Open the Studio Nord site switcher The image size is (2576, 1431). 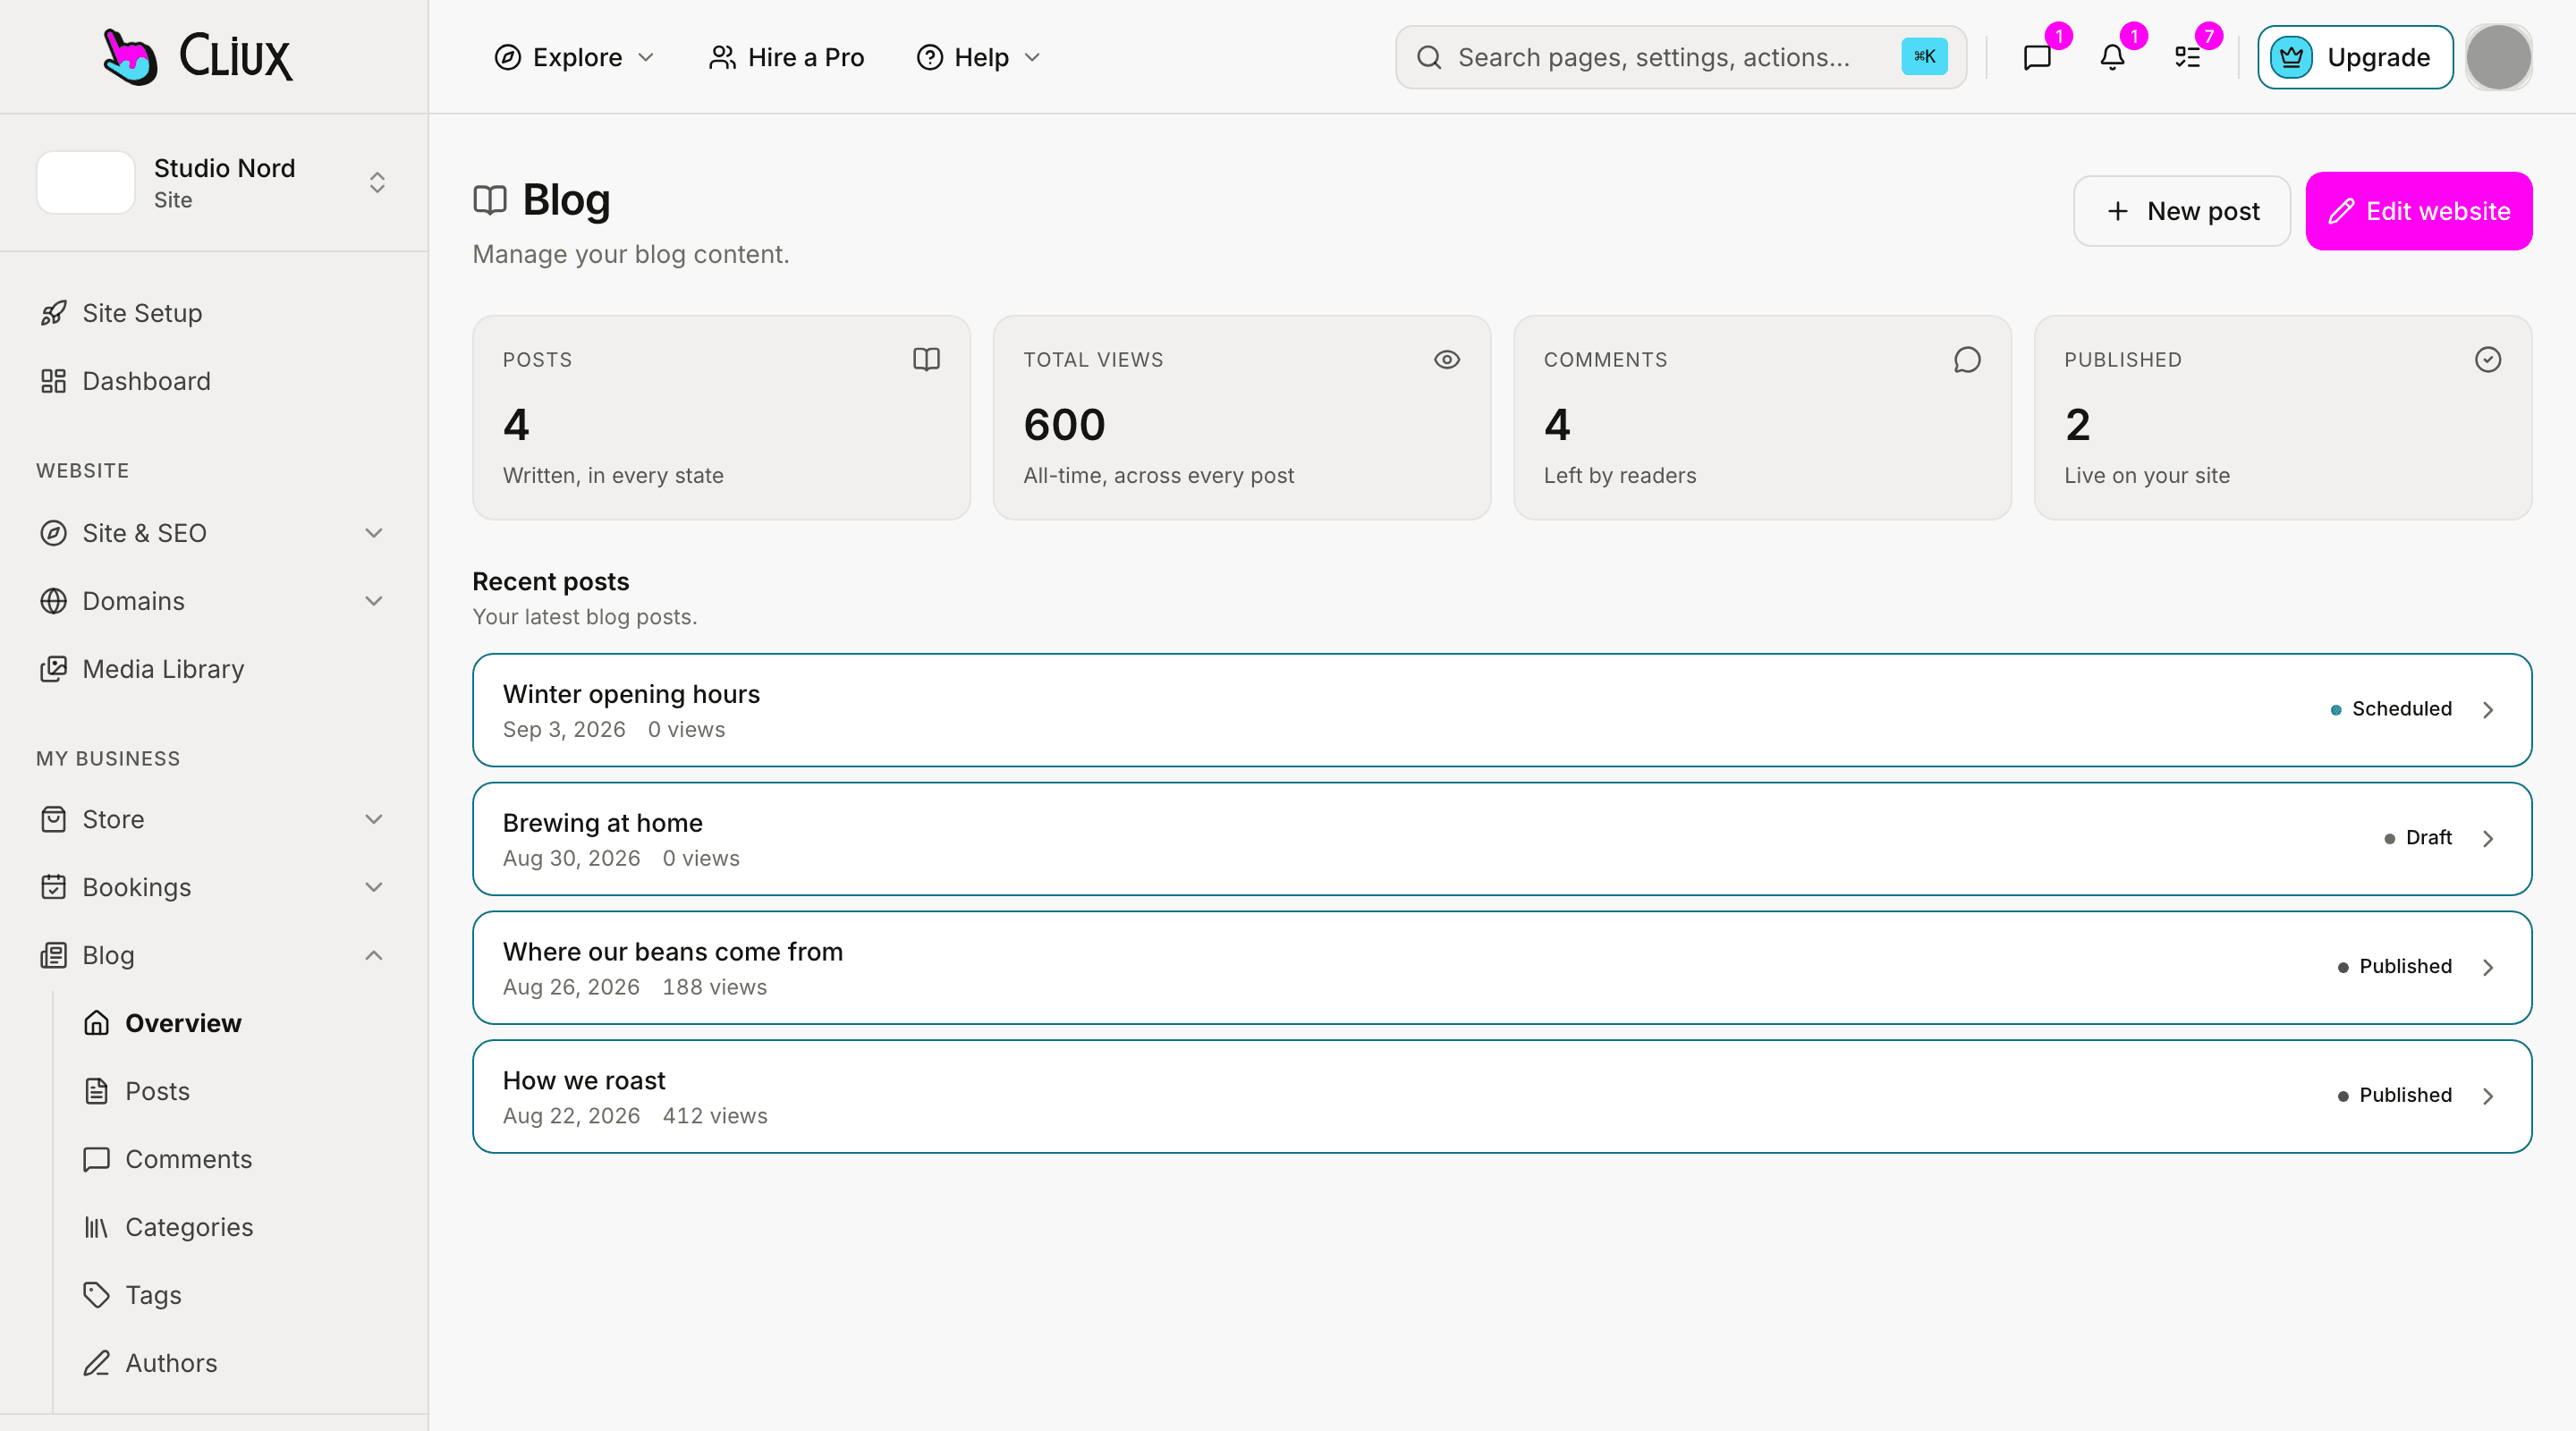(x=214, y=183)
